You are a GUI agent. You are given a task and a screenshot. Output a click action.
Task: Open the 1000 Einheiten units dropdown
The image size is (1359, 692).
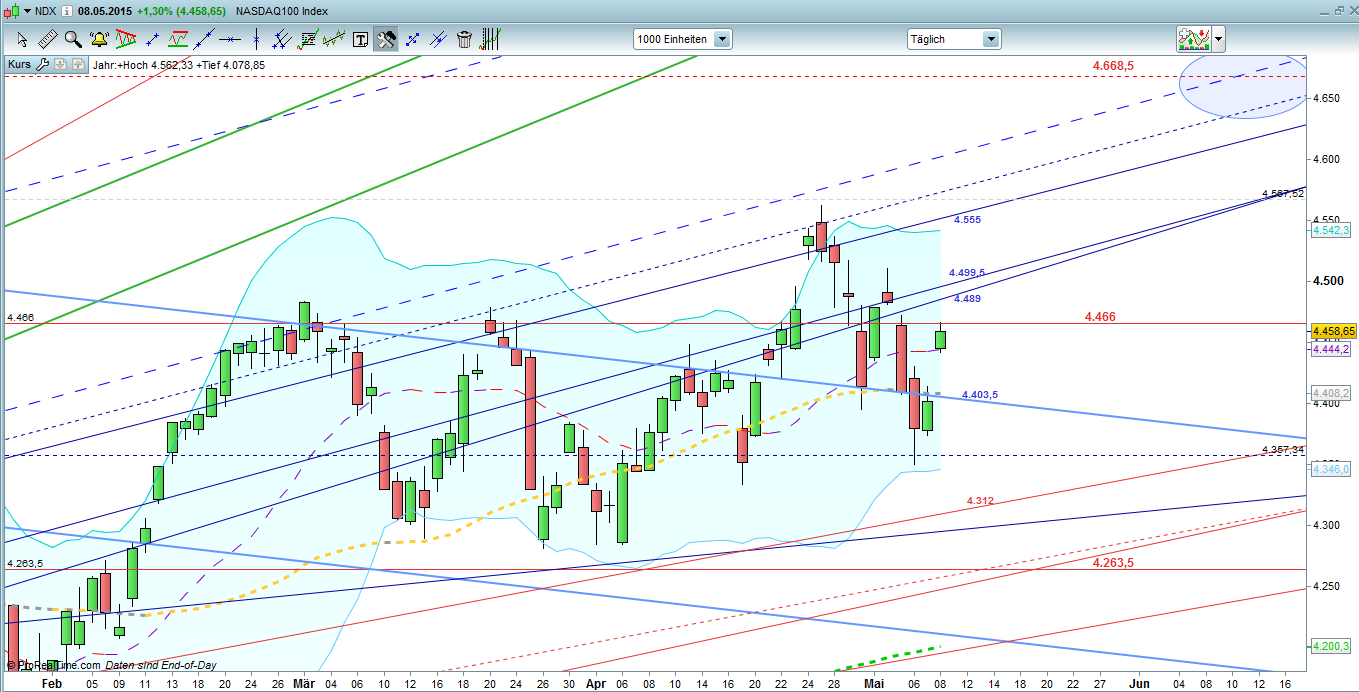coord(682,39)
